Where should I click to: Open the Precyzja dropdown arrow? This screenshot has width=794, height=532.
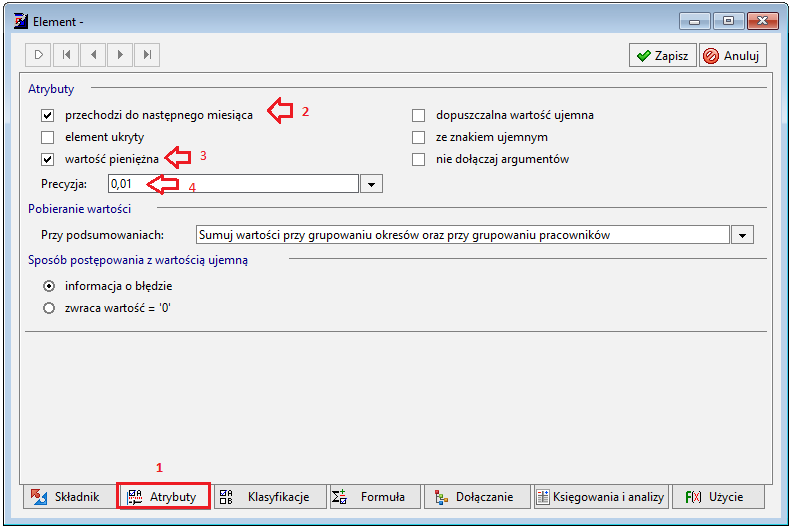[x=372, y=184]
